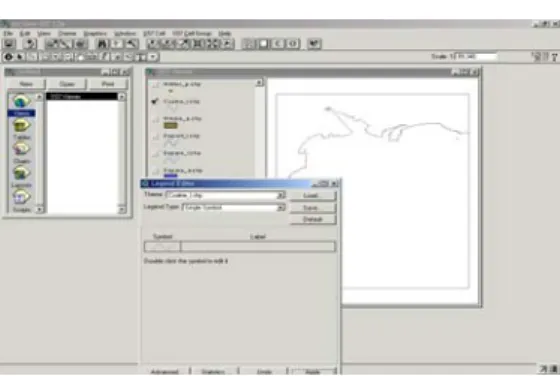Click the Save Project toolbar button
Screen dimensions: 560x376
pyautogui.click(x=9, y=44)
